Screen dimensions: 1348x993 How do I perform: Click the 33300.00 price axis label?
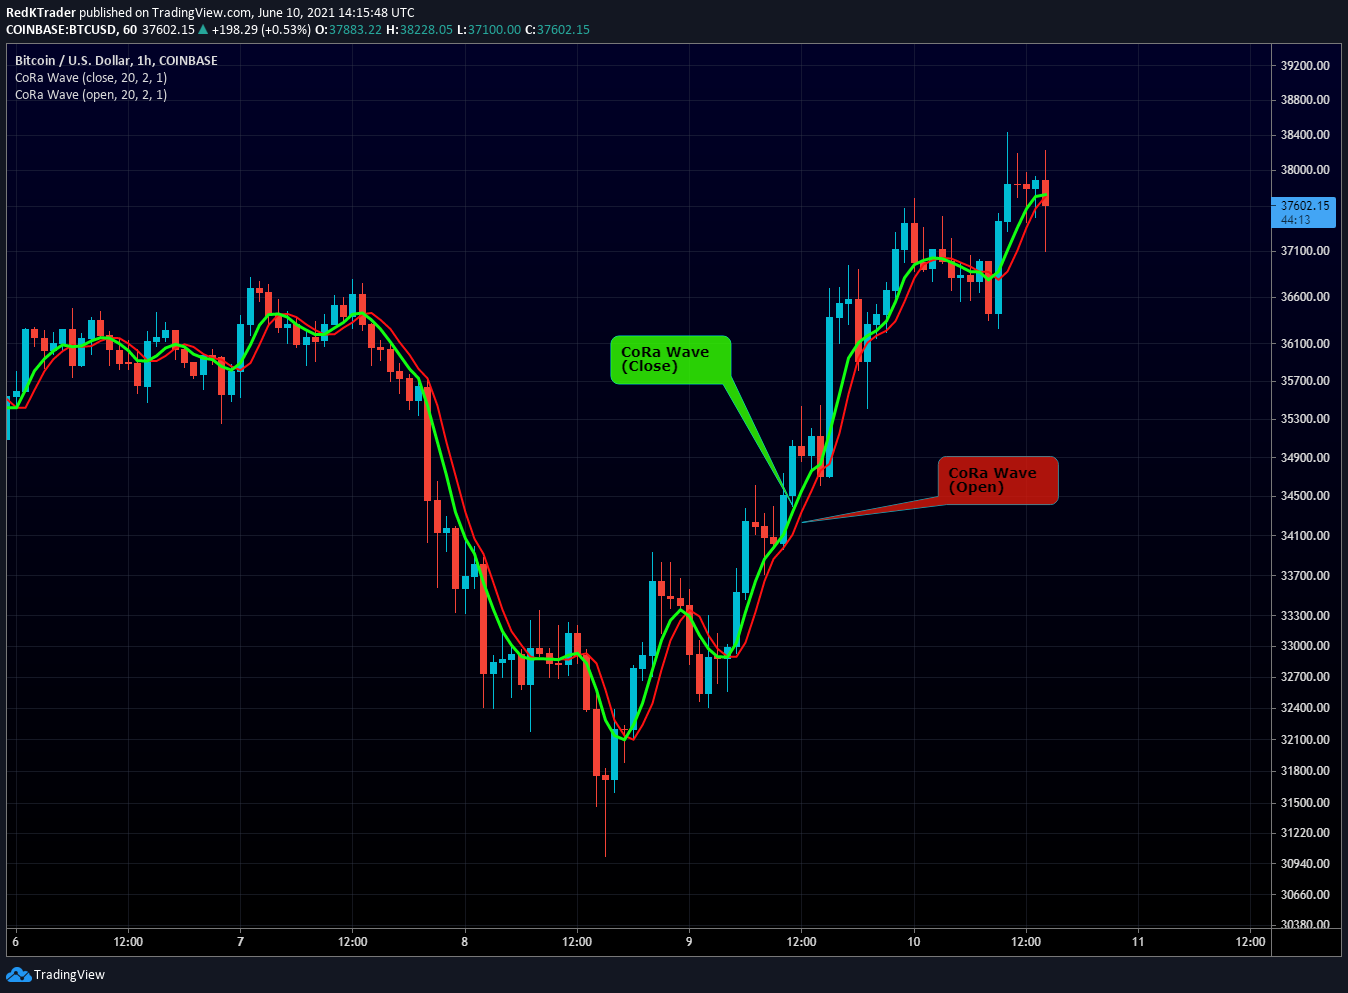(x=1305, y=616)
